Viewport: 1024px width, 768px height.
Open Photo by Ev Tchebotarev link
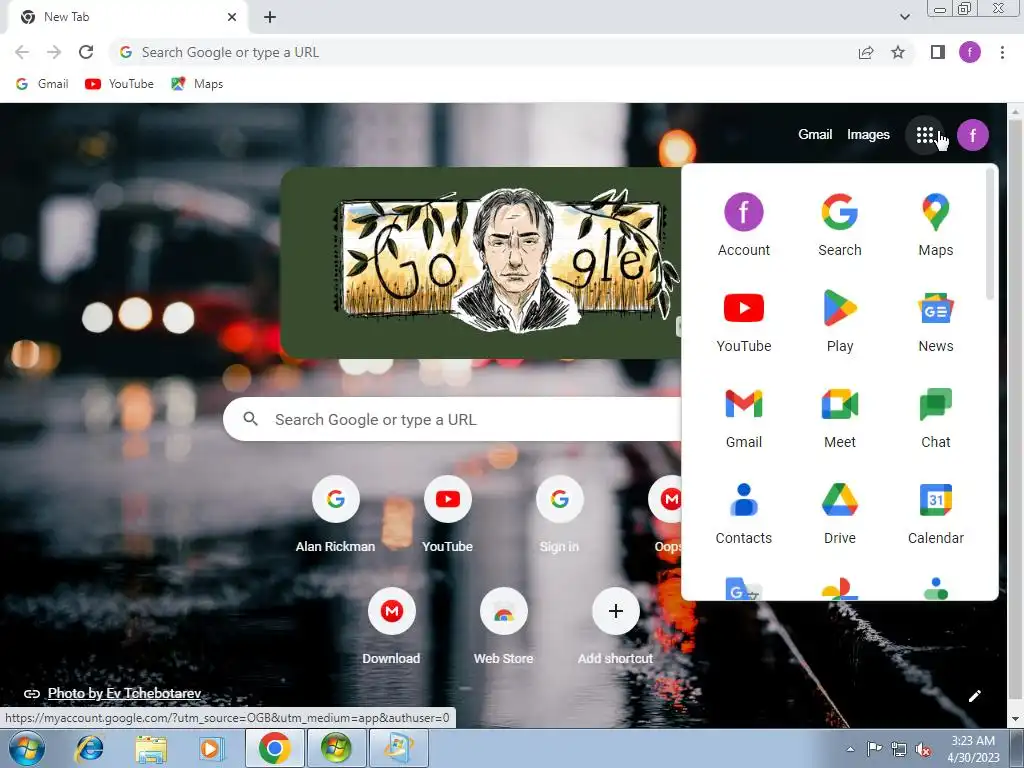tap(124, 694)
